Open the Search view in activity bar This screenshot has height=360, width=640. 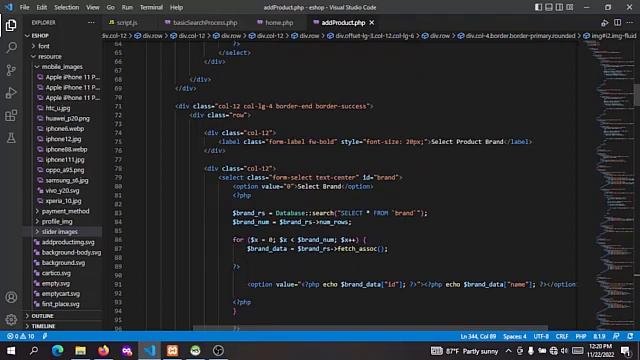coord(11,47)
